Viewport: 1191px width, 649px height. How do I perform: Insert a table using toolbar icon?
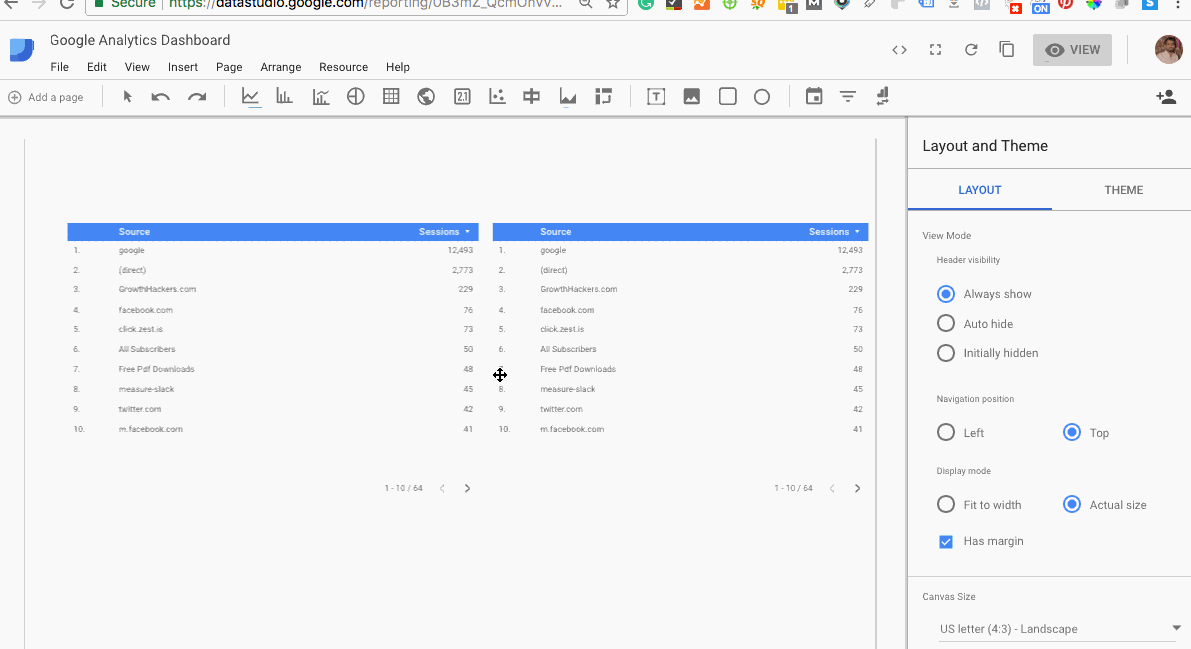tap(391, 97)
